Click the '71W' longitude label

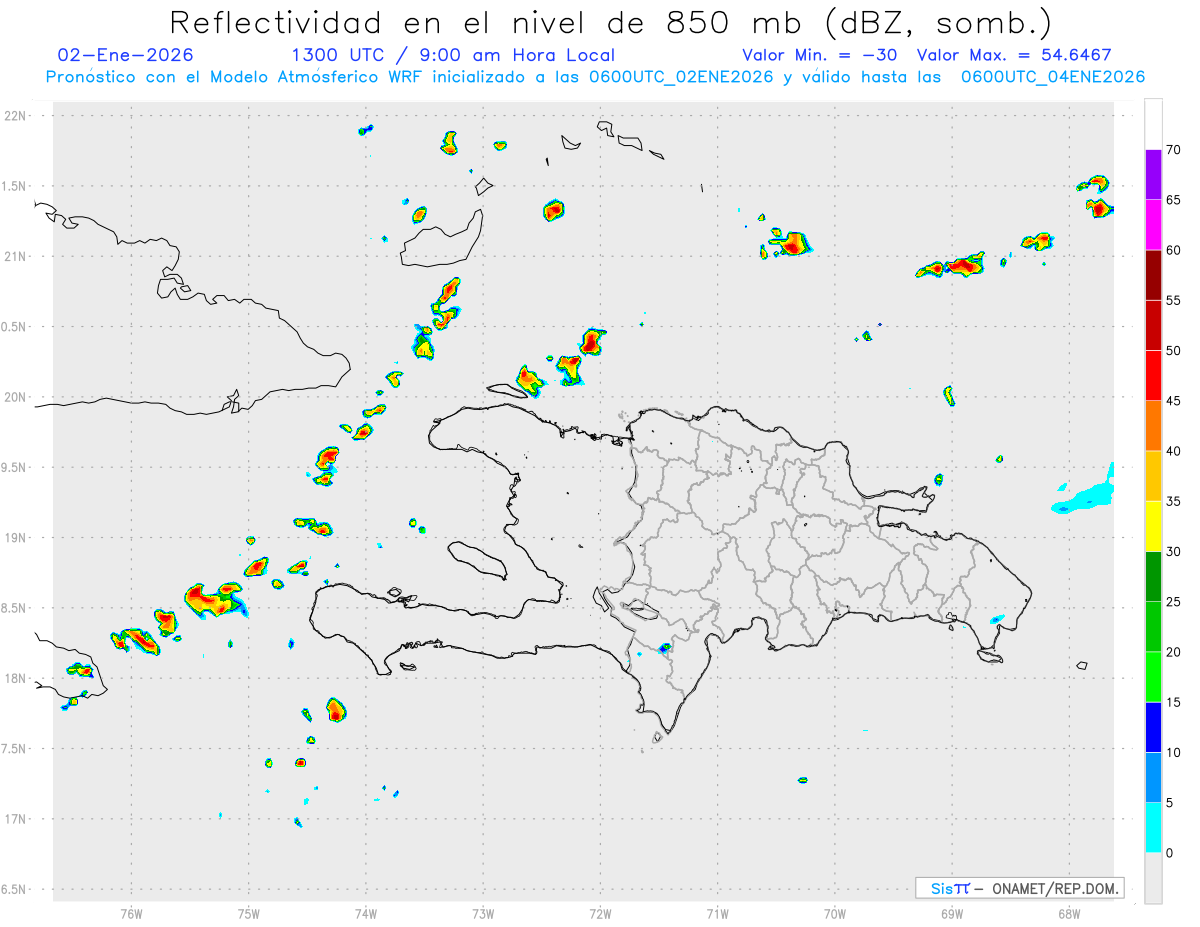pyautogui.click(x=717, y=914)
